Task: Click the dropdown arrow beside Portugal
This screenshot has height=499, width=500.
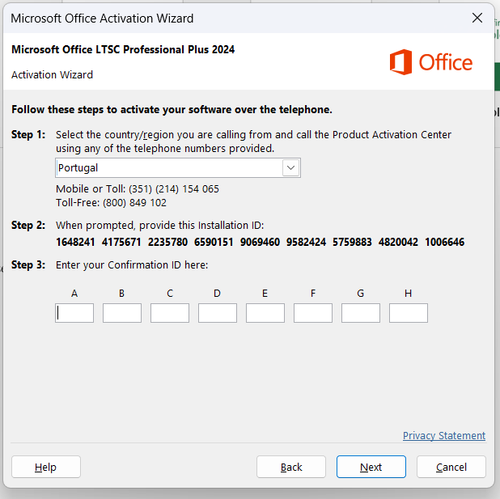Action: pyautogui.click(x=291, y=168)
